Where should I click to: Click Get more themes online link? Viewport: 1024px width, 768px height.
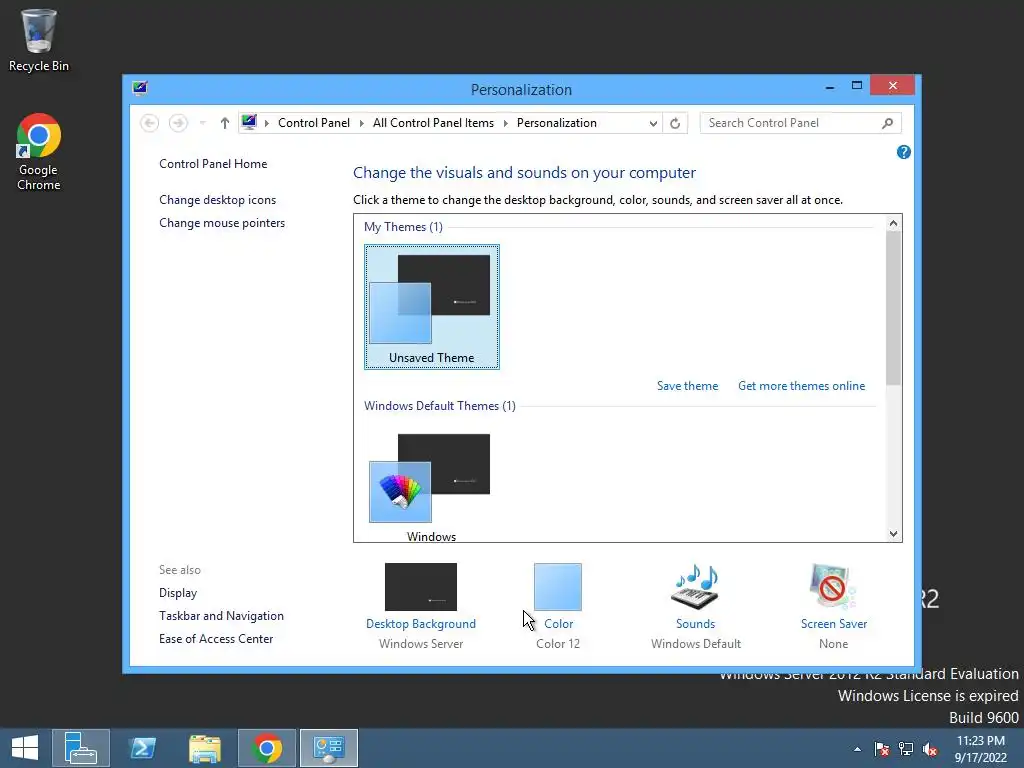click(x=801, y=386)
